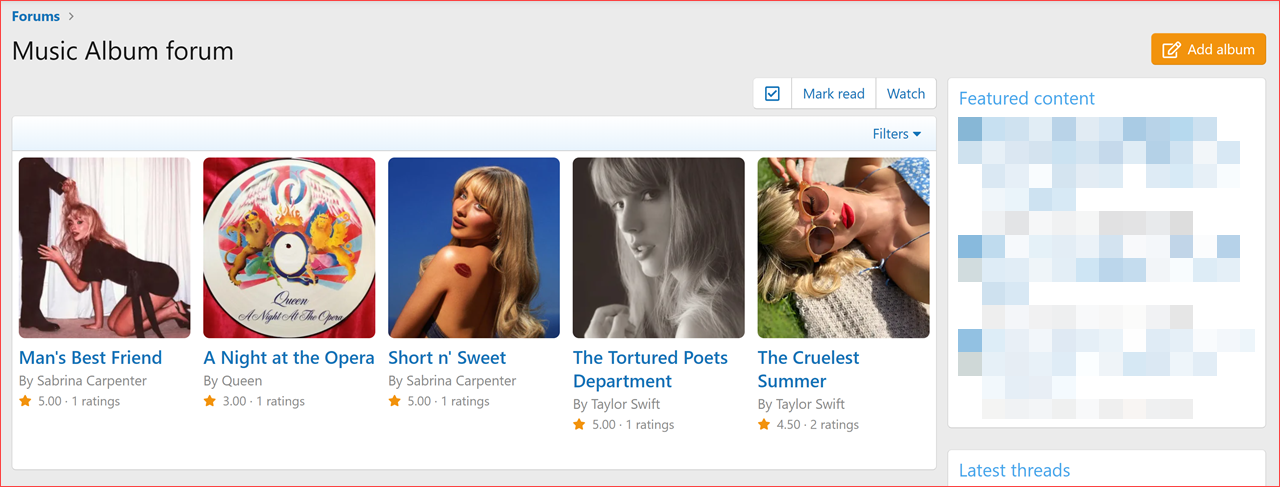Click the 'By Queen' text

point(233,381)
